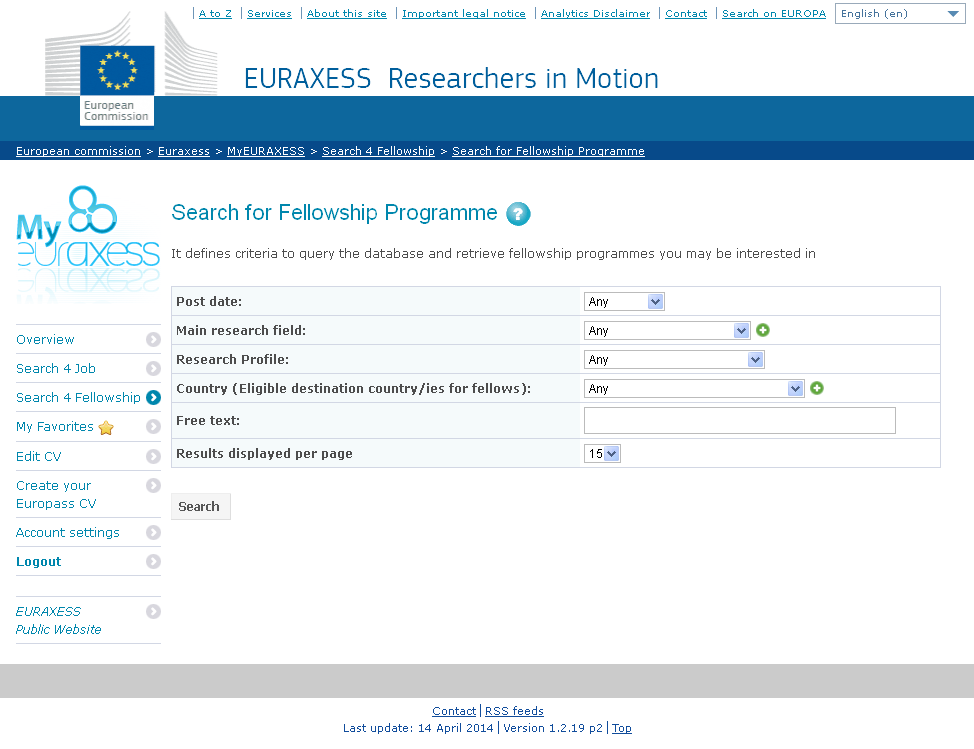
Task: Click the Search for Fellowship Programme breadcrumb
Action: [x=548, y=151]
